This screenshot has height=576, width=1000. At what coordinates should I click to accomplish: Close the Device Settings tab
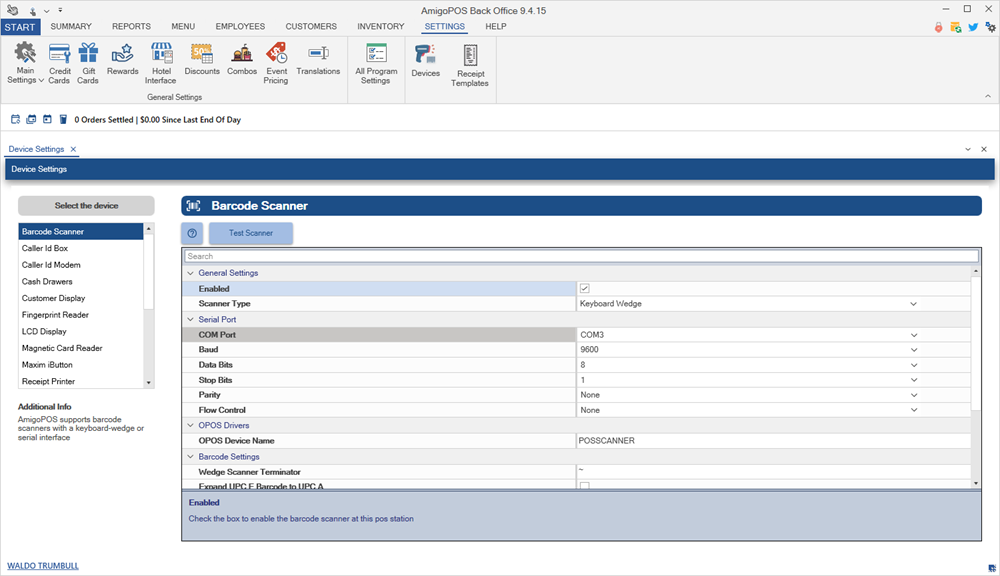pyautogui.click(x=73, y=149)
